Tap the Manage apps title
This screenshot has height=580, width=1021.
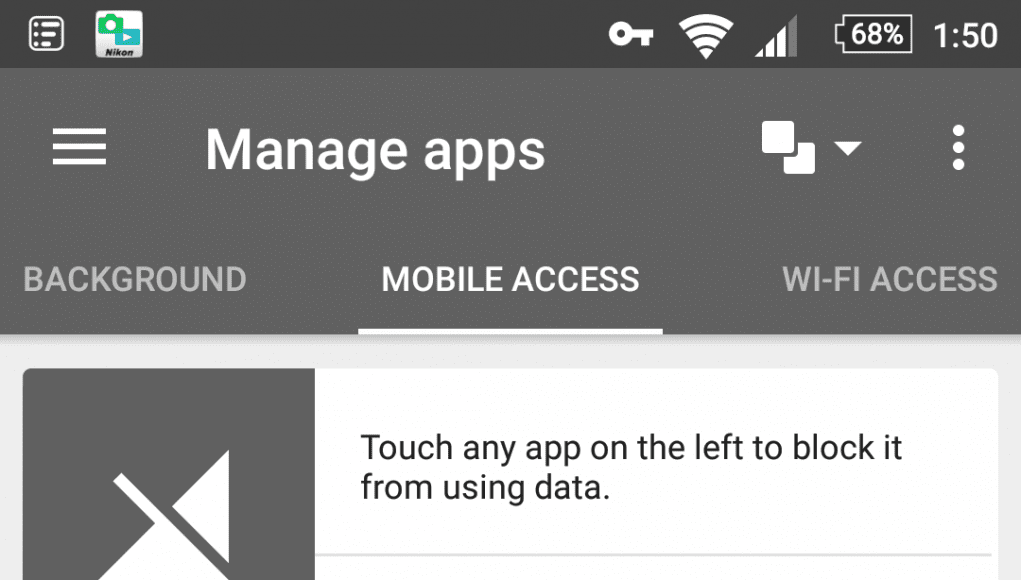point(375,150)
